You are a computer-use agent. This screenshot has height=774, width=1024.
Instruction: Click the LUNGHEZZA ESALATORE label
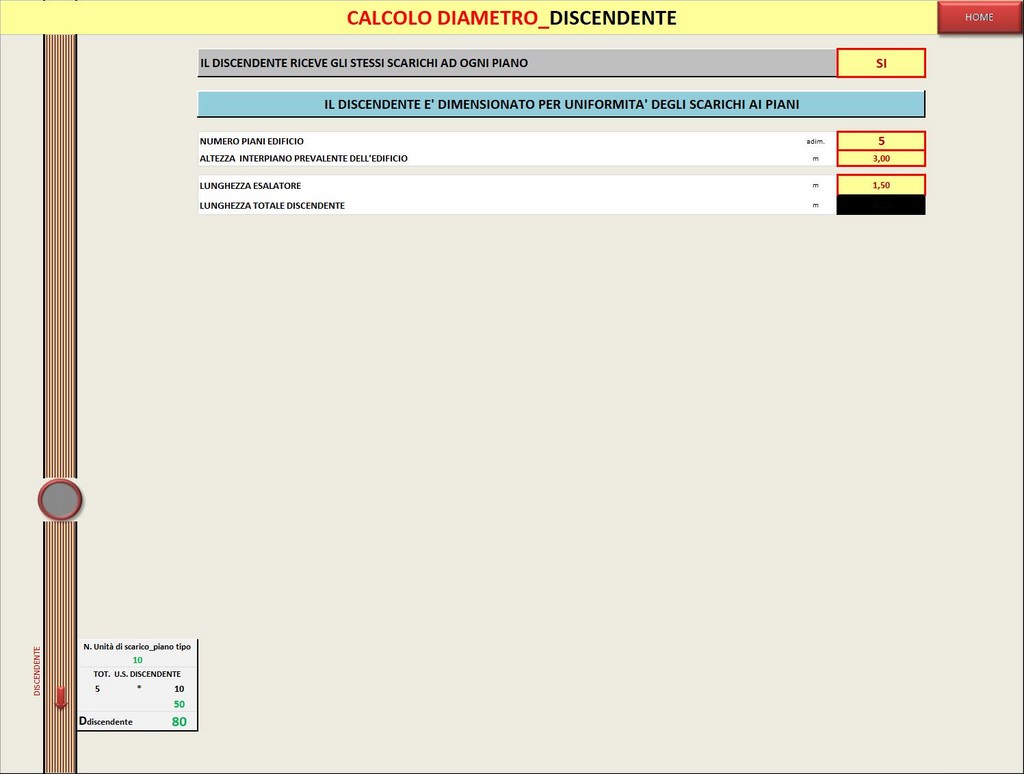250,186
